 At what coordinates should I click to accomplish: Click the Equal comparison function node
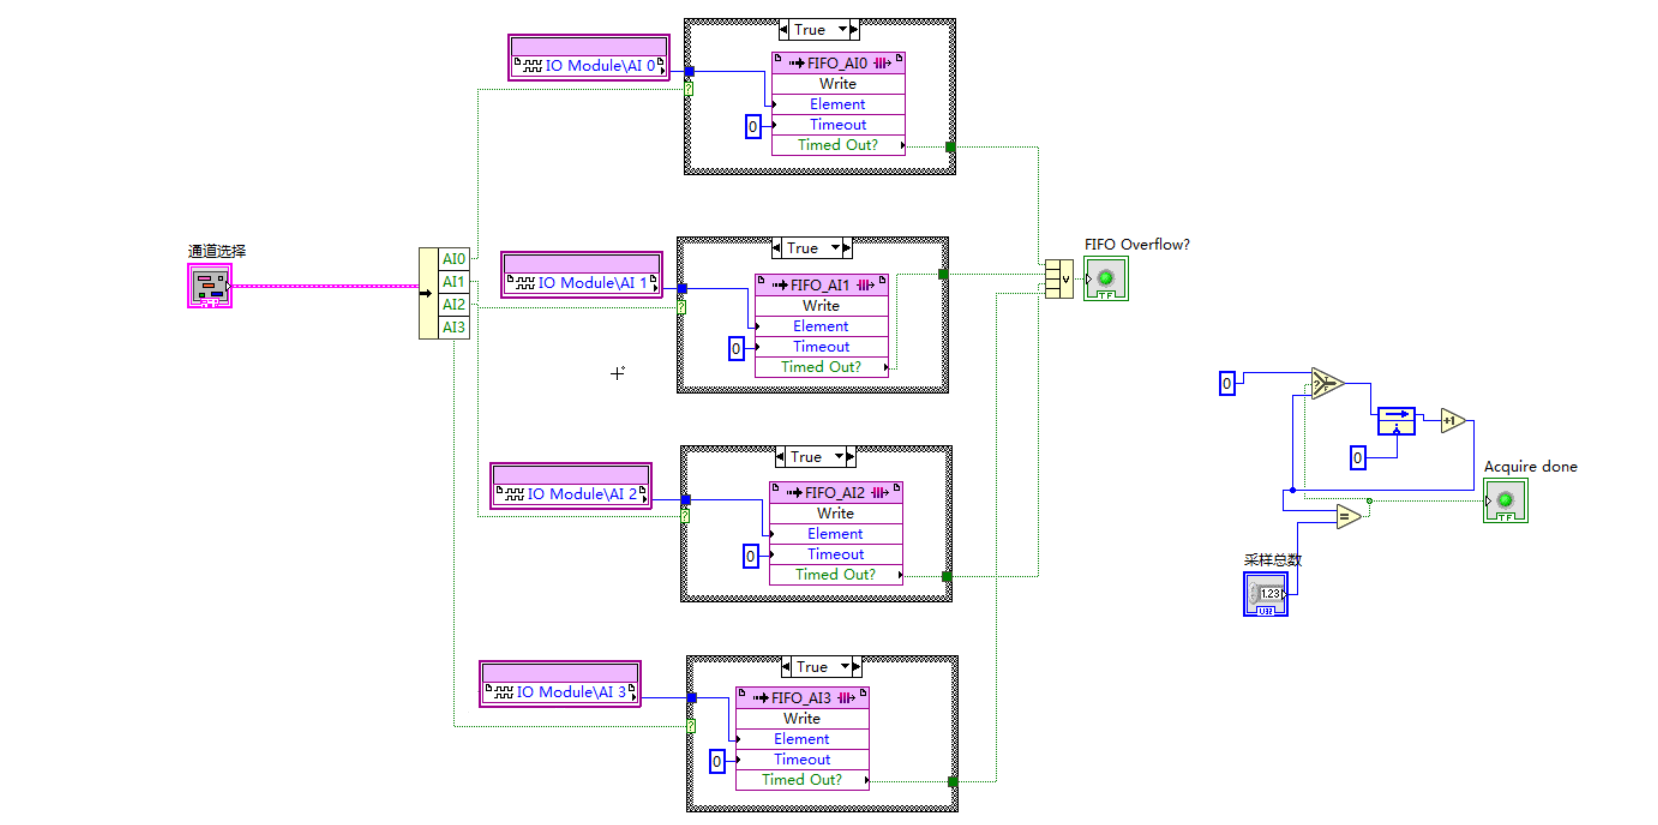click(1348, 516)
